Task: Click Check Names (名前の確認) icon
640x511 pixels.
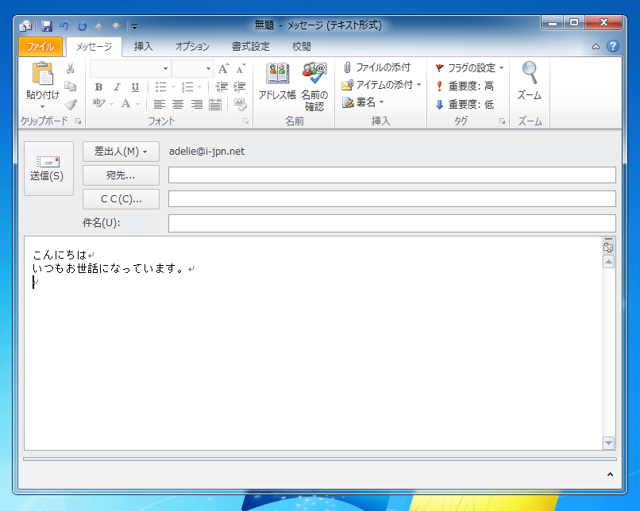Action: [x=314, y=86]
